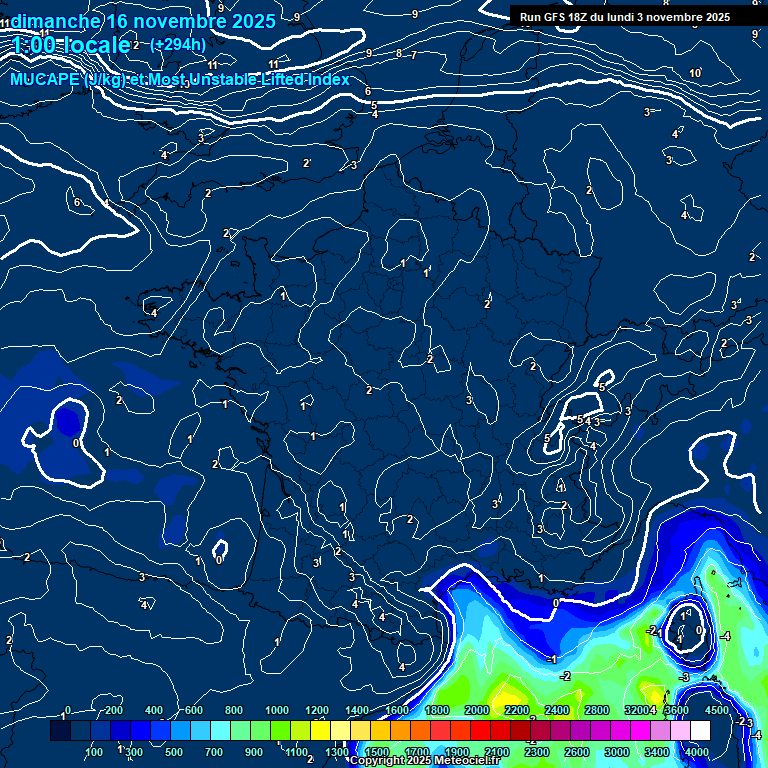768x768 pixels.
Task: Click the '3400' legend value
Action: click(656, 752)
